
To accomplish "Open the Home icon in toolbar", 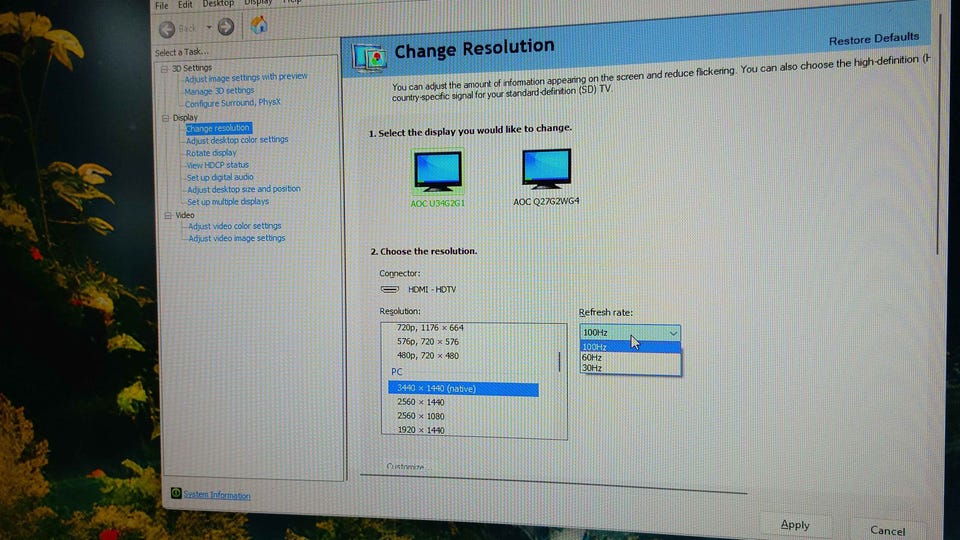I will coord(259,24).
